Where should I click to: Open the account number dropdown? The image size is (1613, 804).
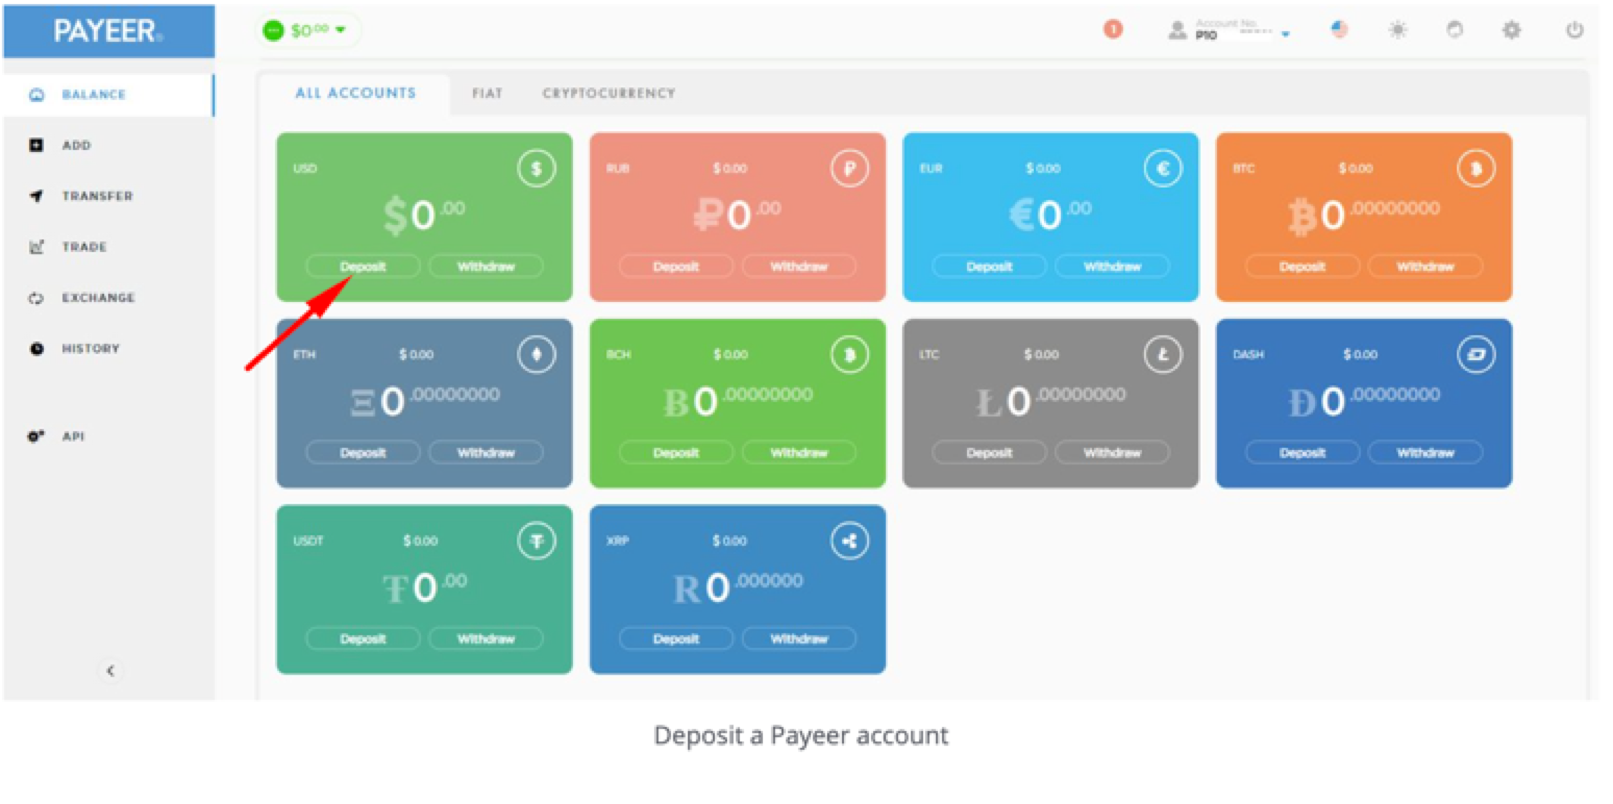coord(1230,31)
